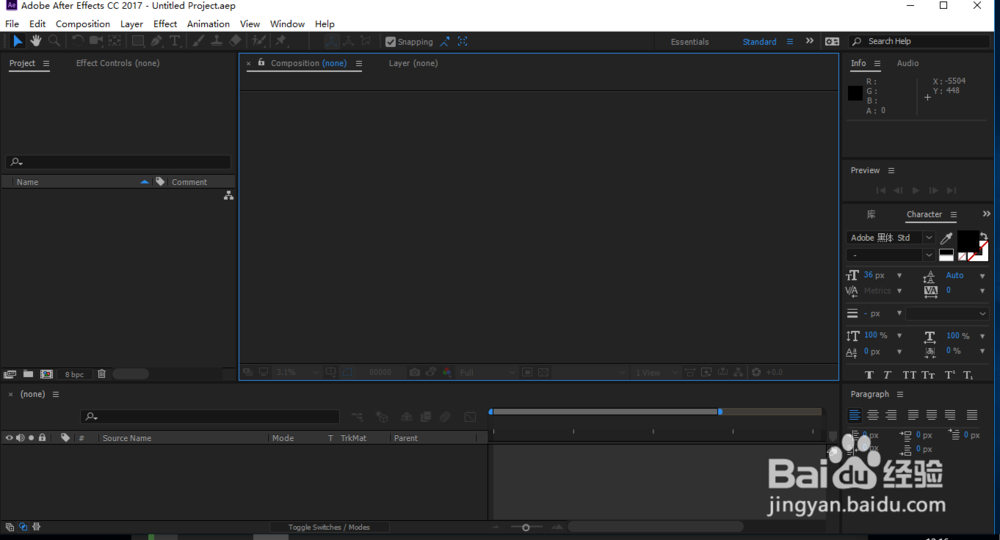Viewport: 1000px width, 540px height.
Task: Select the Rotation tool
Action: (77, 41)
